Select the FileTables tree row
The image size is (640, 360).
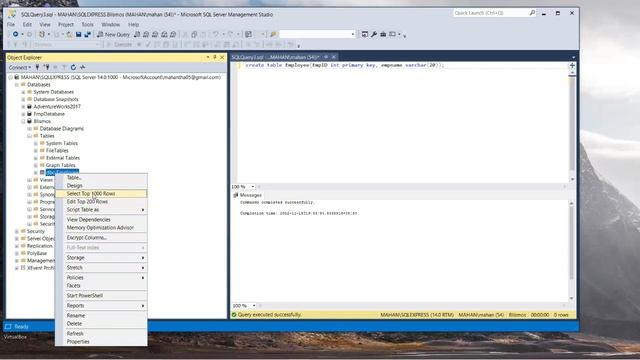pos(57,151)
